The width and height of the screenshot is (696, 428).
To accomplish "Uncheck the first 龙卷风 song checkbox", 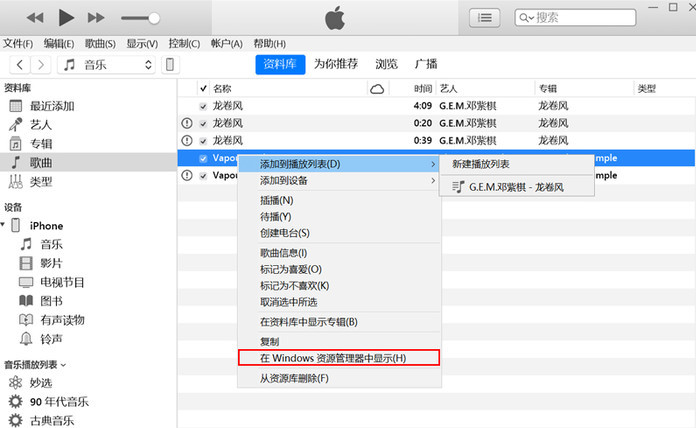I will [204, 106].
